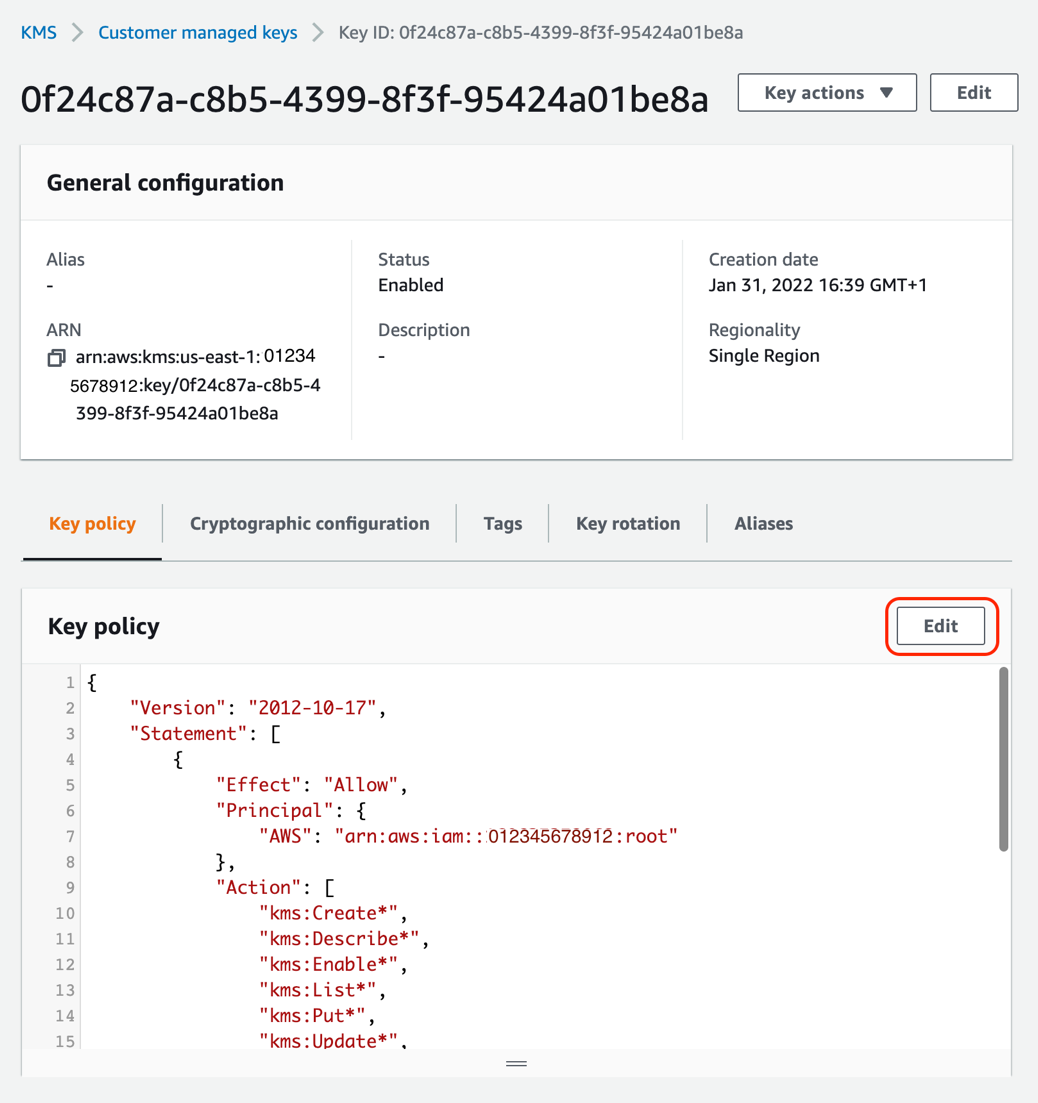Click the Single Region regionality value
Image resolution: width=1038 pixels, height=1103 pixels.
764,356
